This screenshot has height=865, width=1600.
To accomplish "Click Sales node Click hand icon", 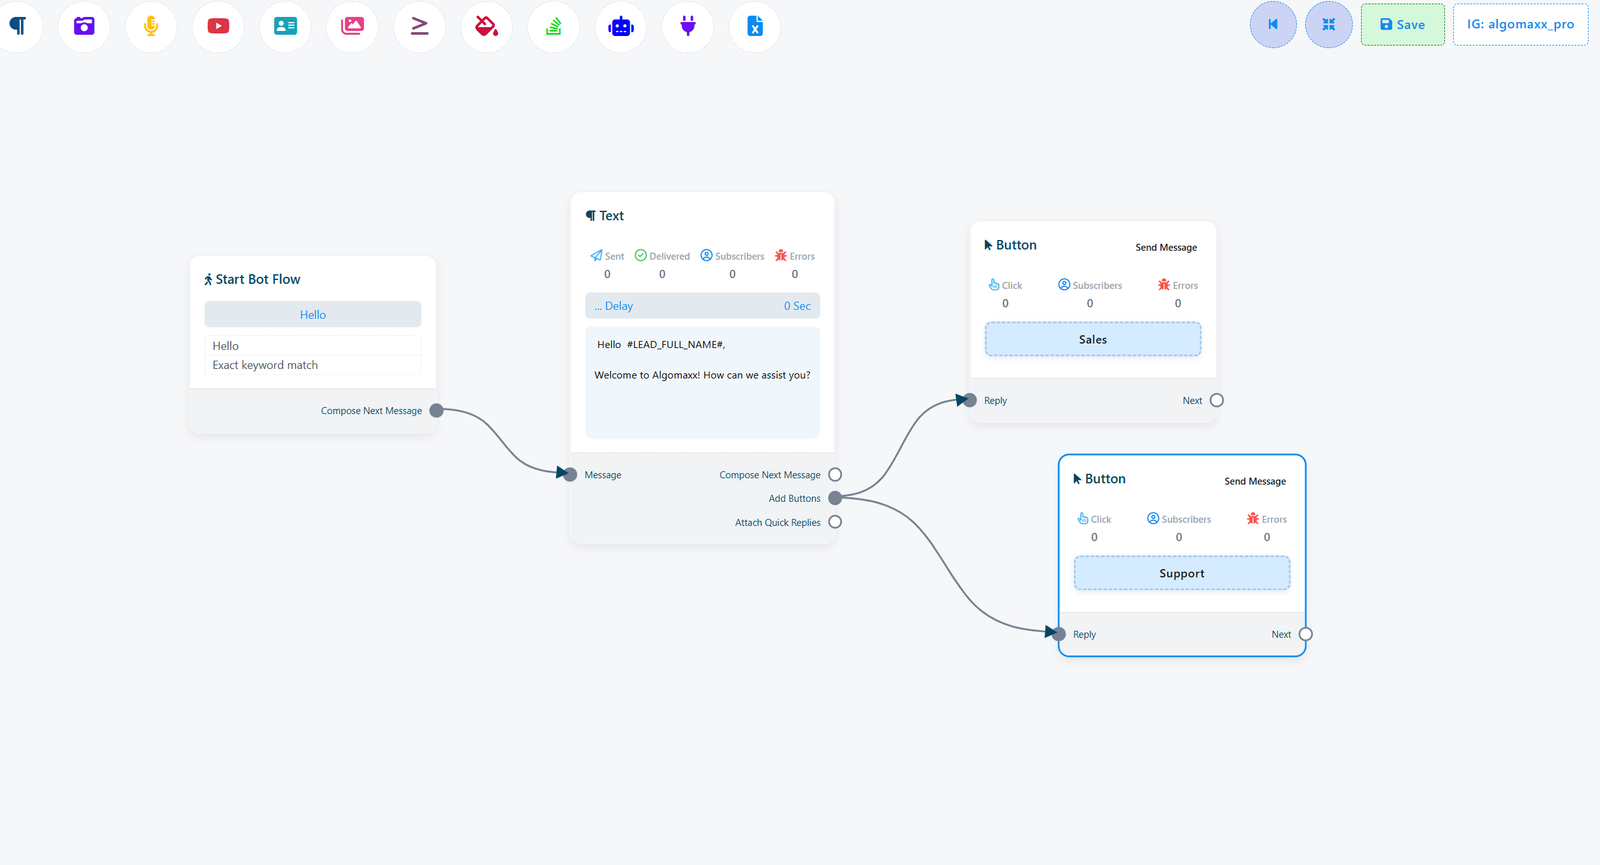I will tap(994, 284).
